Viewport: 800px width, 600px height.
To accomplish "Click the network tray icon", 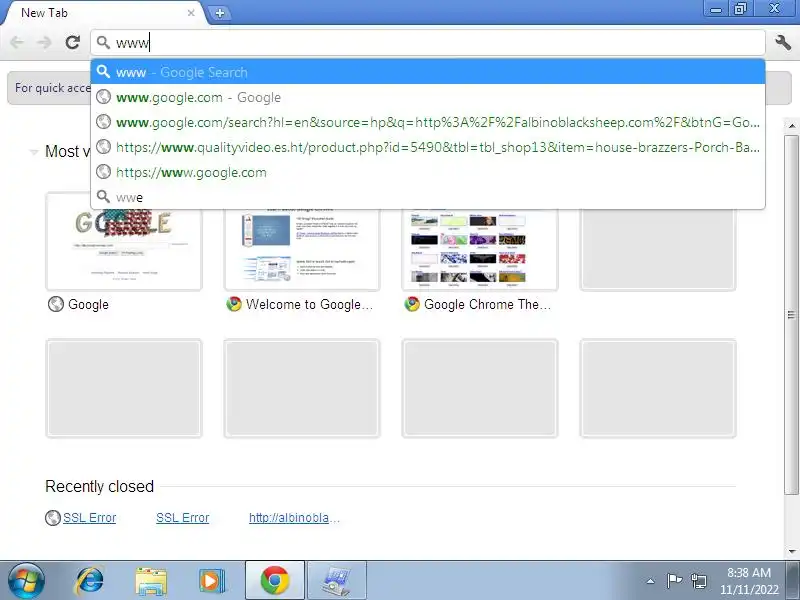I will pos(698,581).
